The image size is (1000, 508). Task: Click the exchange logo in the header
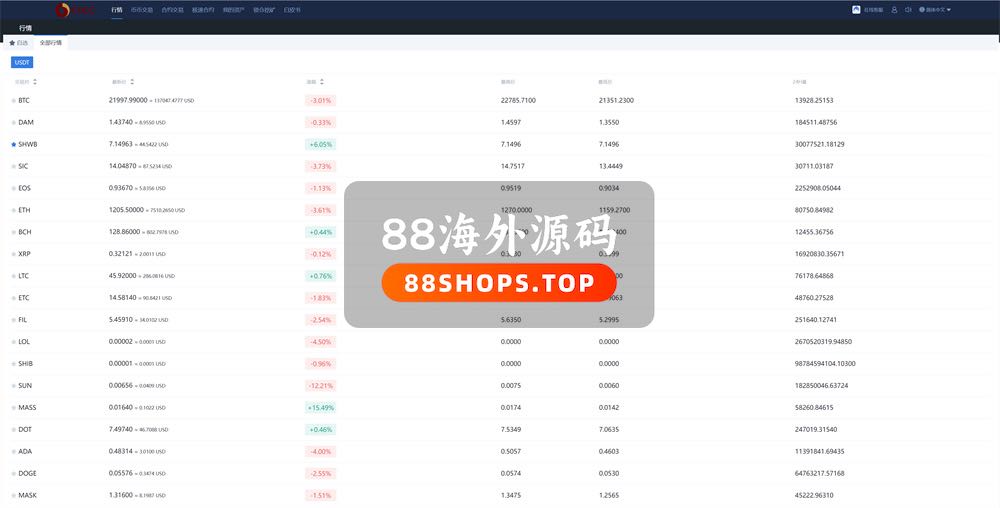(x=75, y=10)
